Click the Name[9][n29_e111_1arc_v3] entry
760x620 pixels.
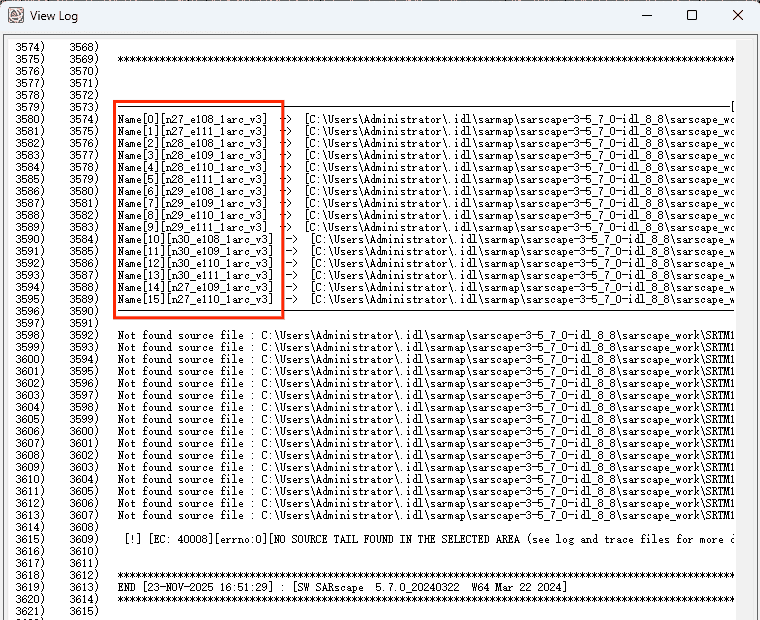pos(192,227)
